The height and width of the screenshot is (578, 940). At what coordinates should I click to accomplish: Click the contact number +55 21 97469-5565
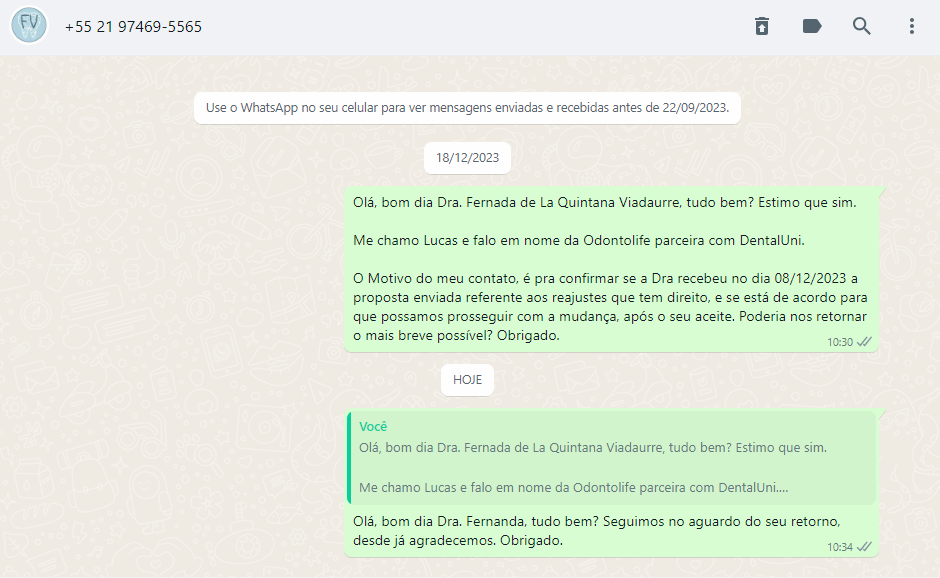pyautogui.click(x=133, y=27)
